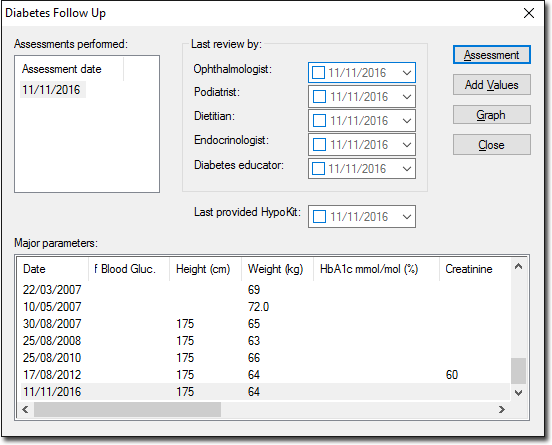Open the Endocrinologist date dropdown
This screenshot has width=552, height=445.
coord(407,144)
